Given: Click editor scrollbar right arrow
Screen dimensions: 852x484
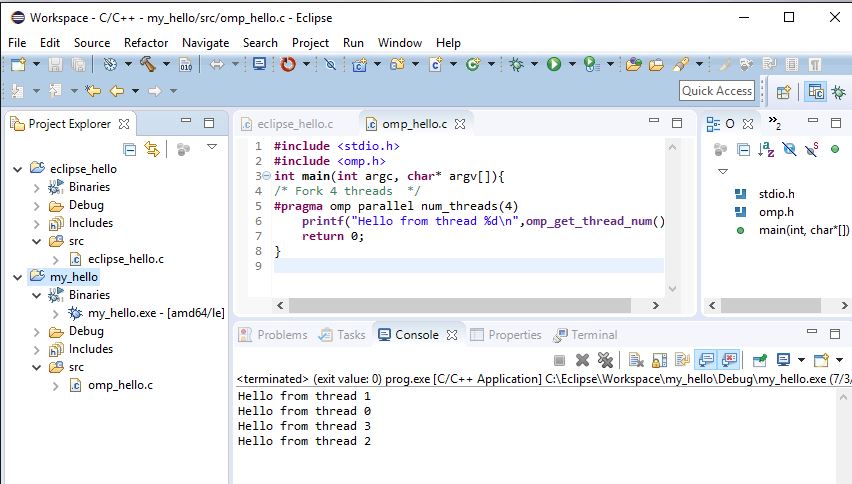Looking at the screenshot, I should click(x=656, y=305).
